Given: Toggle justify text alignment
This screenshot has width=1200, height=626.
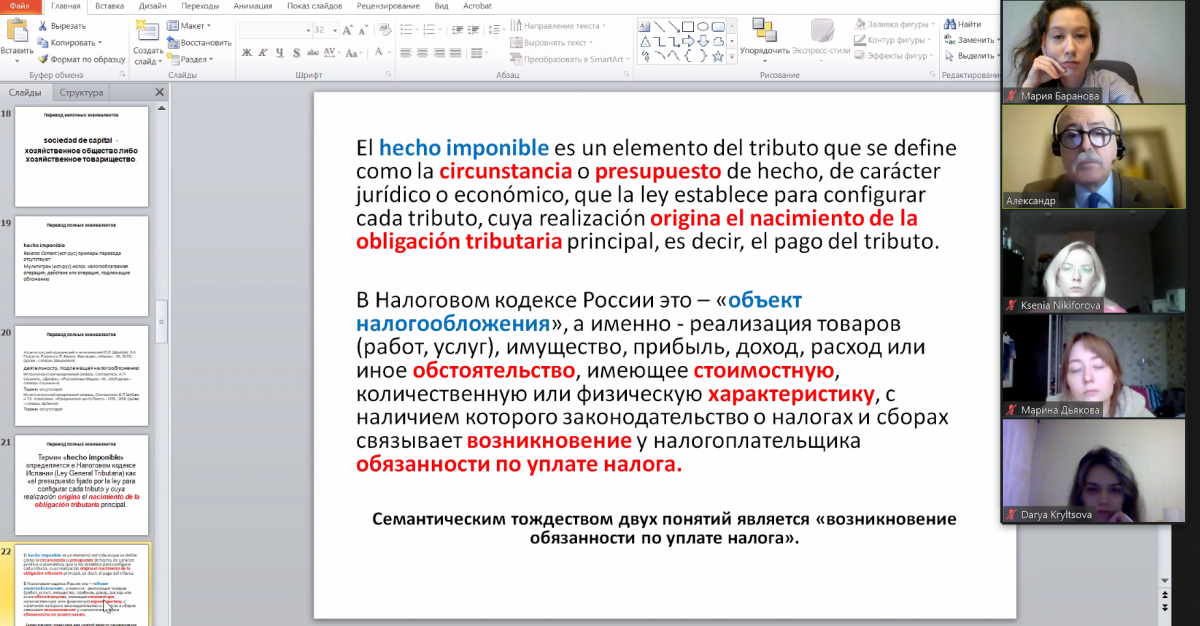Looking at the screenshot, I should [x=455, y=53].
